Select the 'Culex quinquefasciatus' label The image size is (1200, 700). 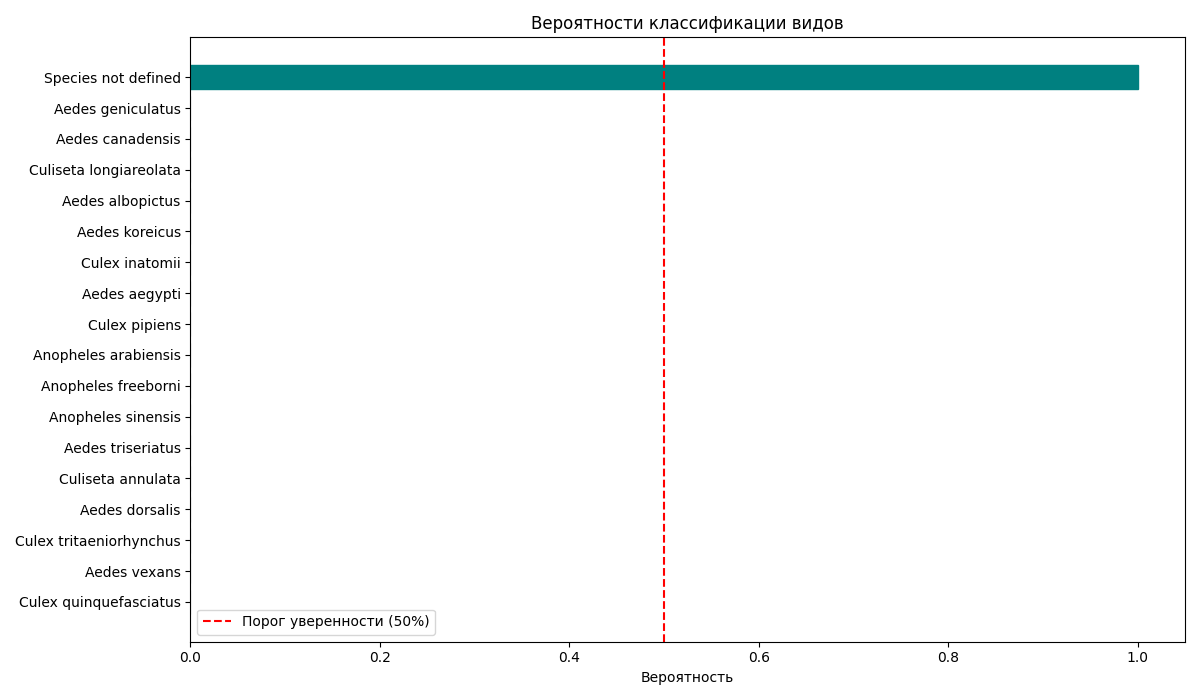[x=100, y=603]
